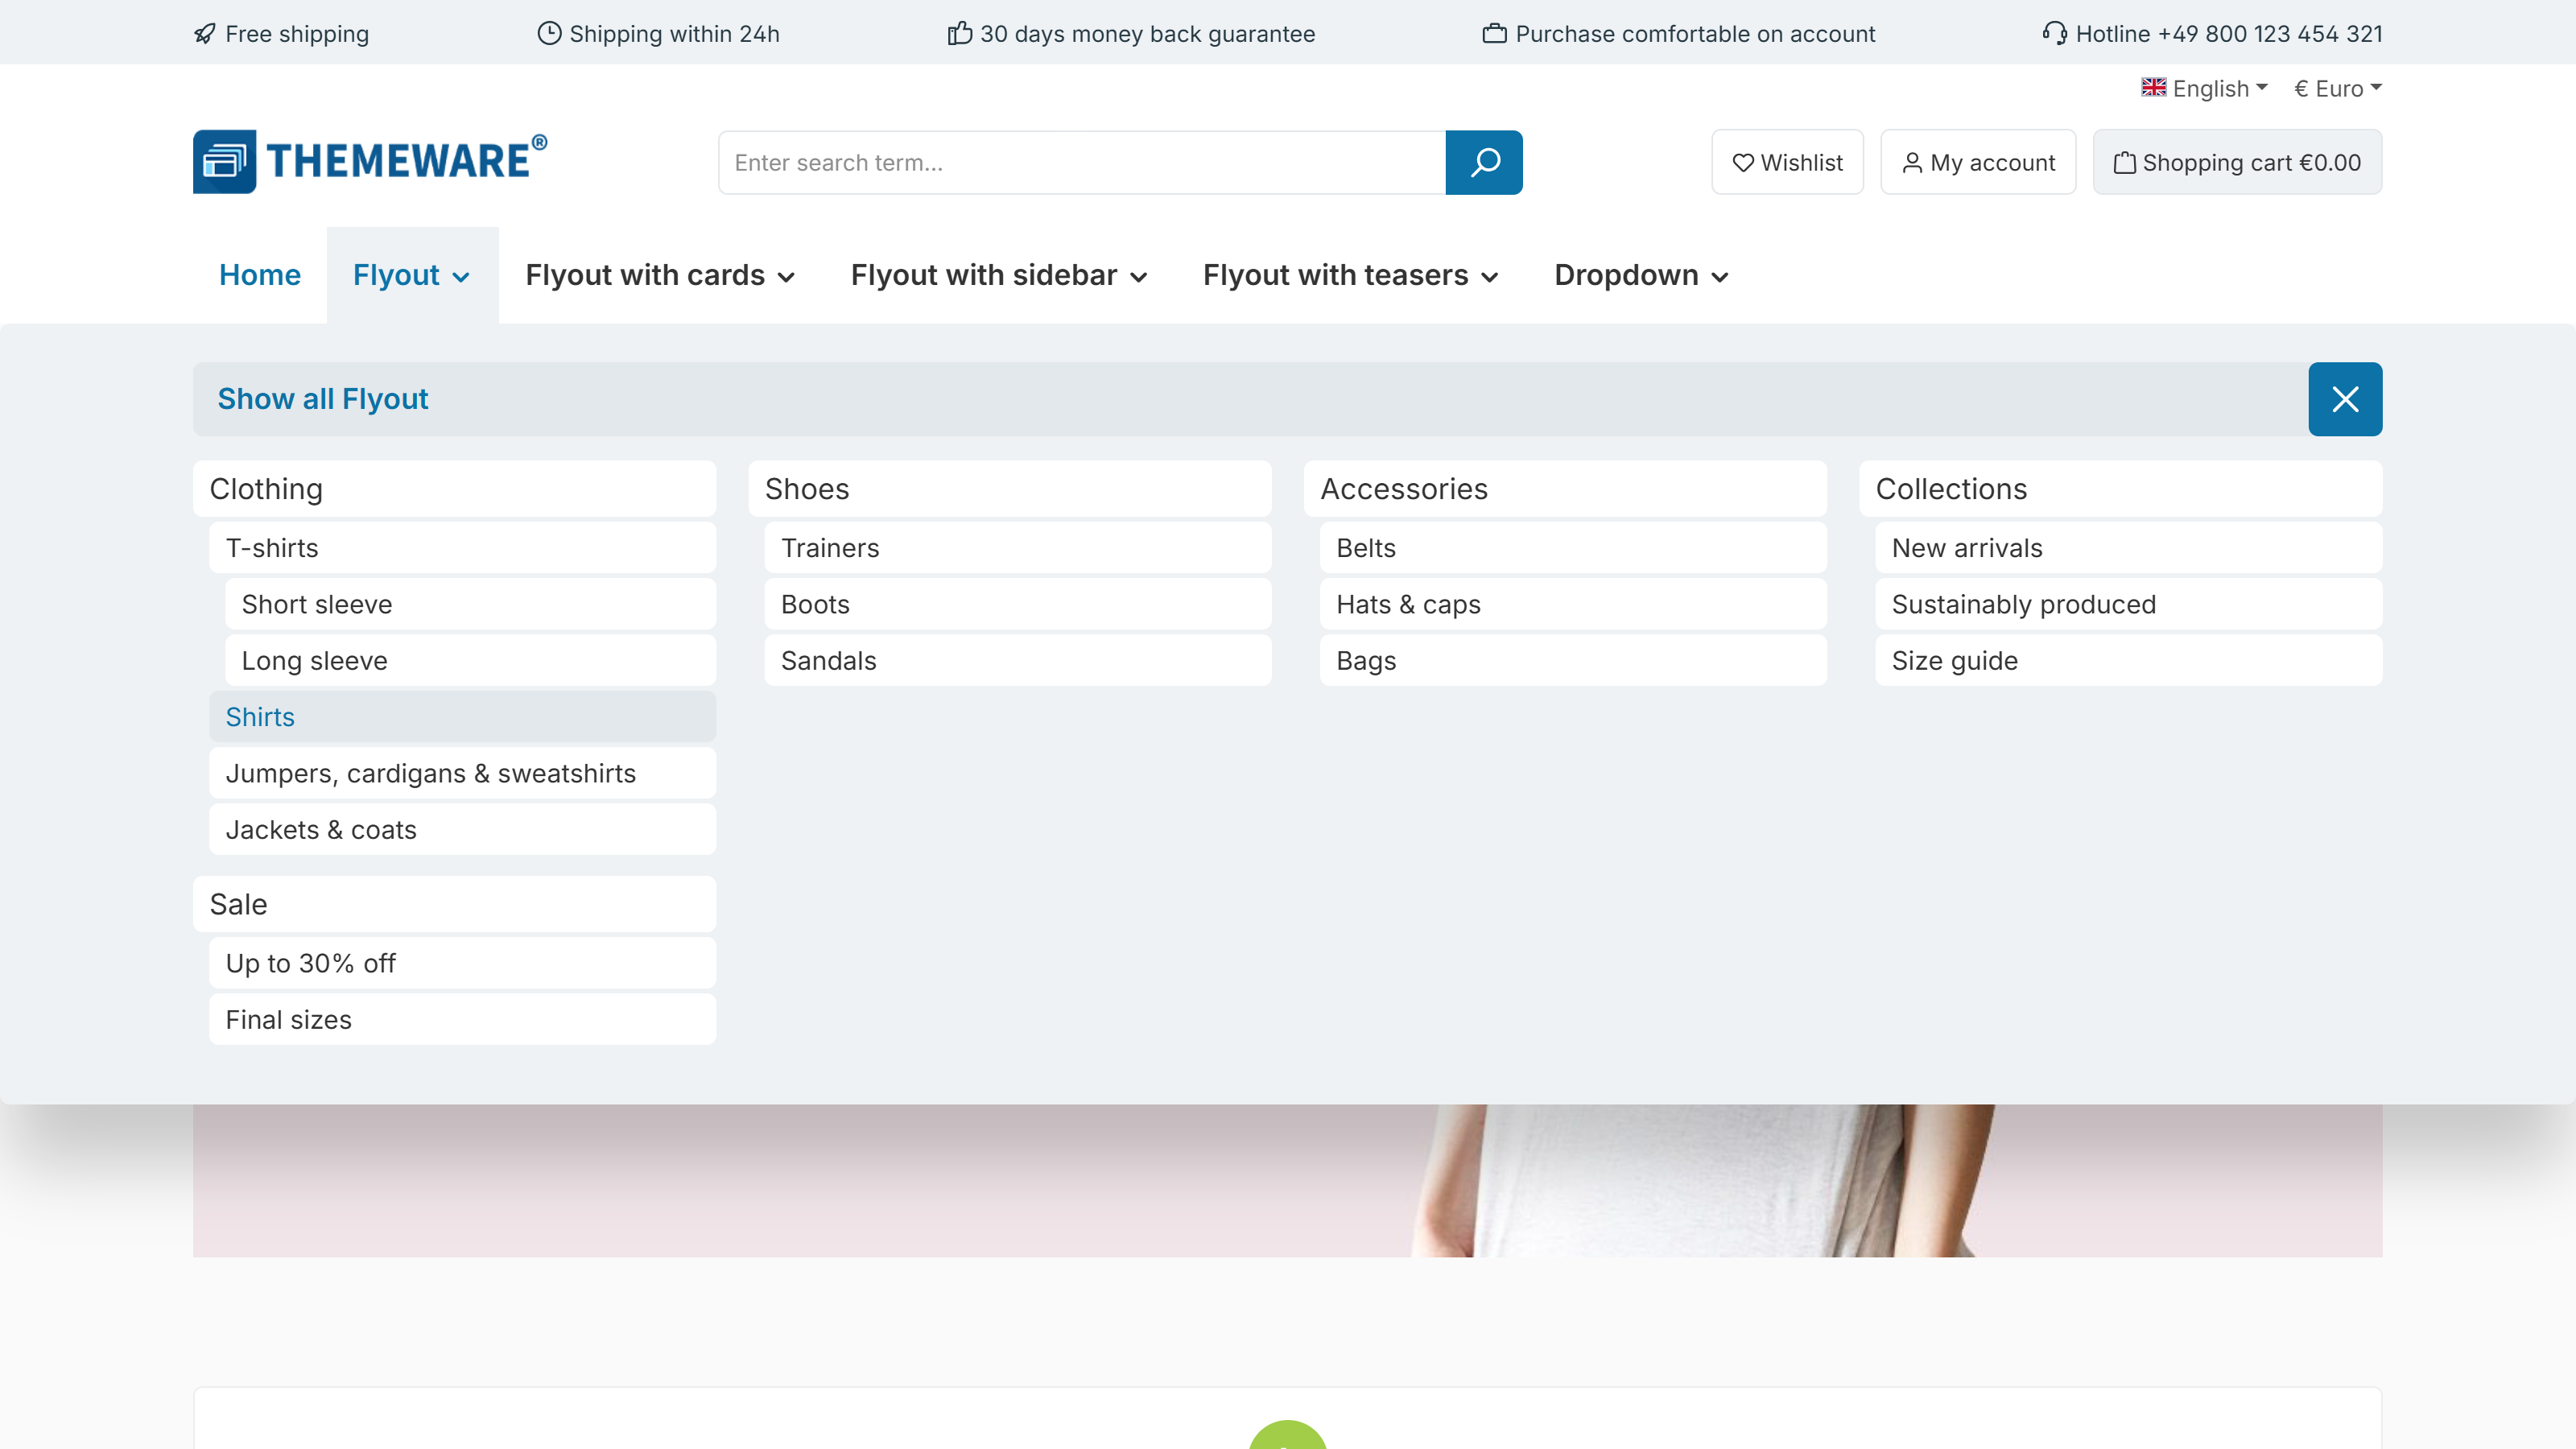
Task: Click the hero banner image of woman
Action: click(1288, 1180)
